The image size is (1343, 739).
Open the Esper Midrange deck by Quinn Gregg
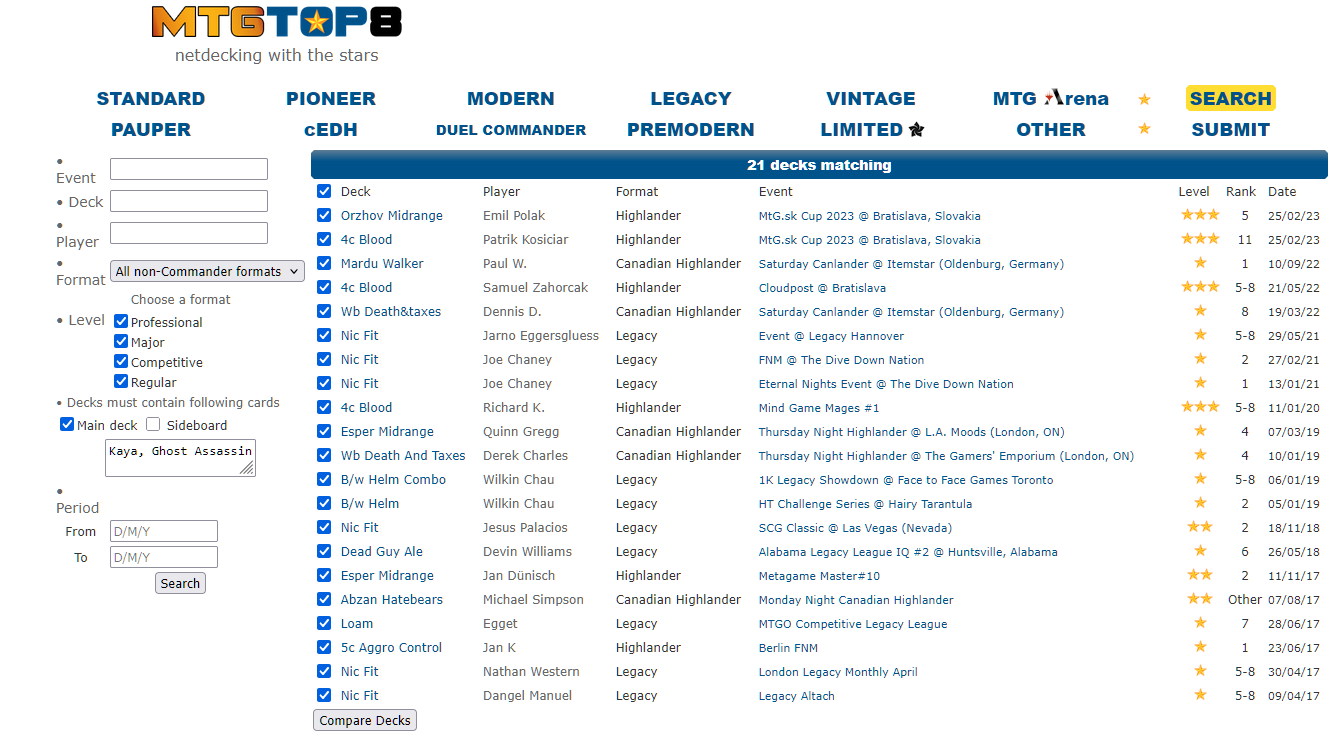point(388,432)
